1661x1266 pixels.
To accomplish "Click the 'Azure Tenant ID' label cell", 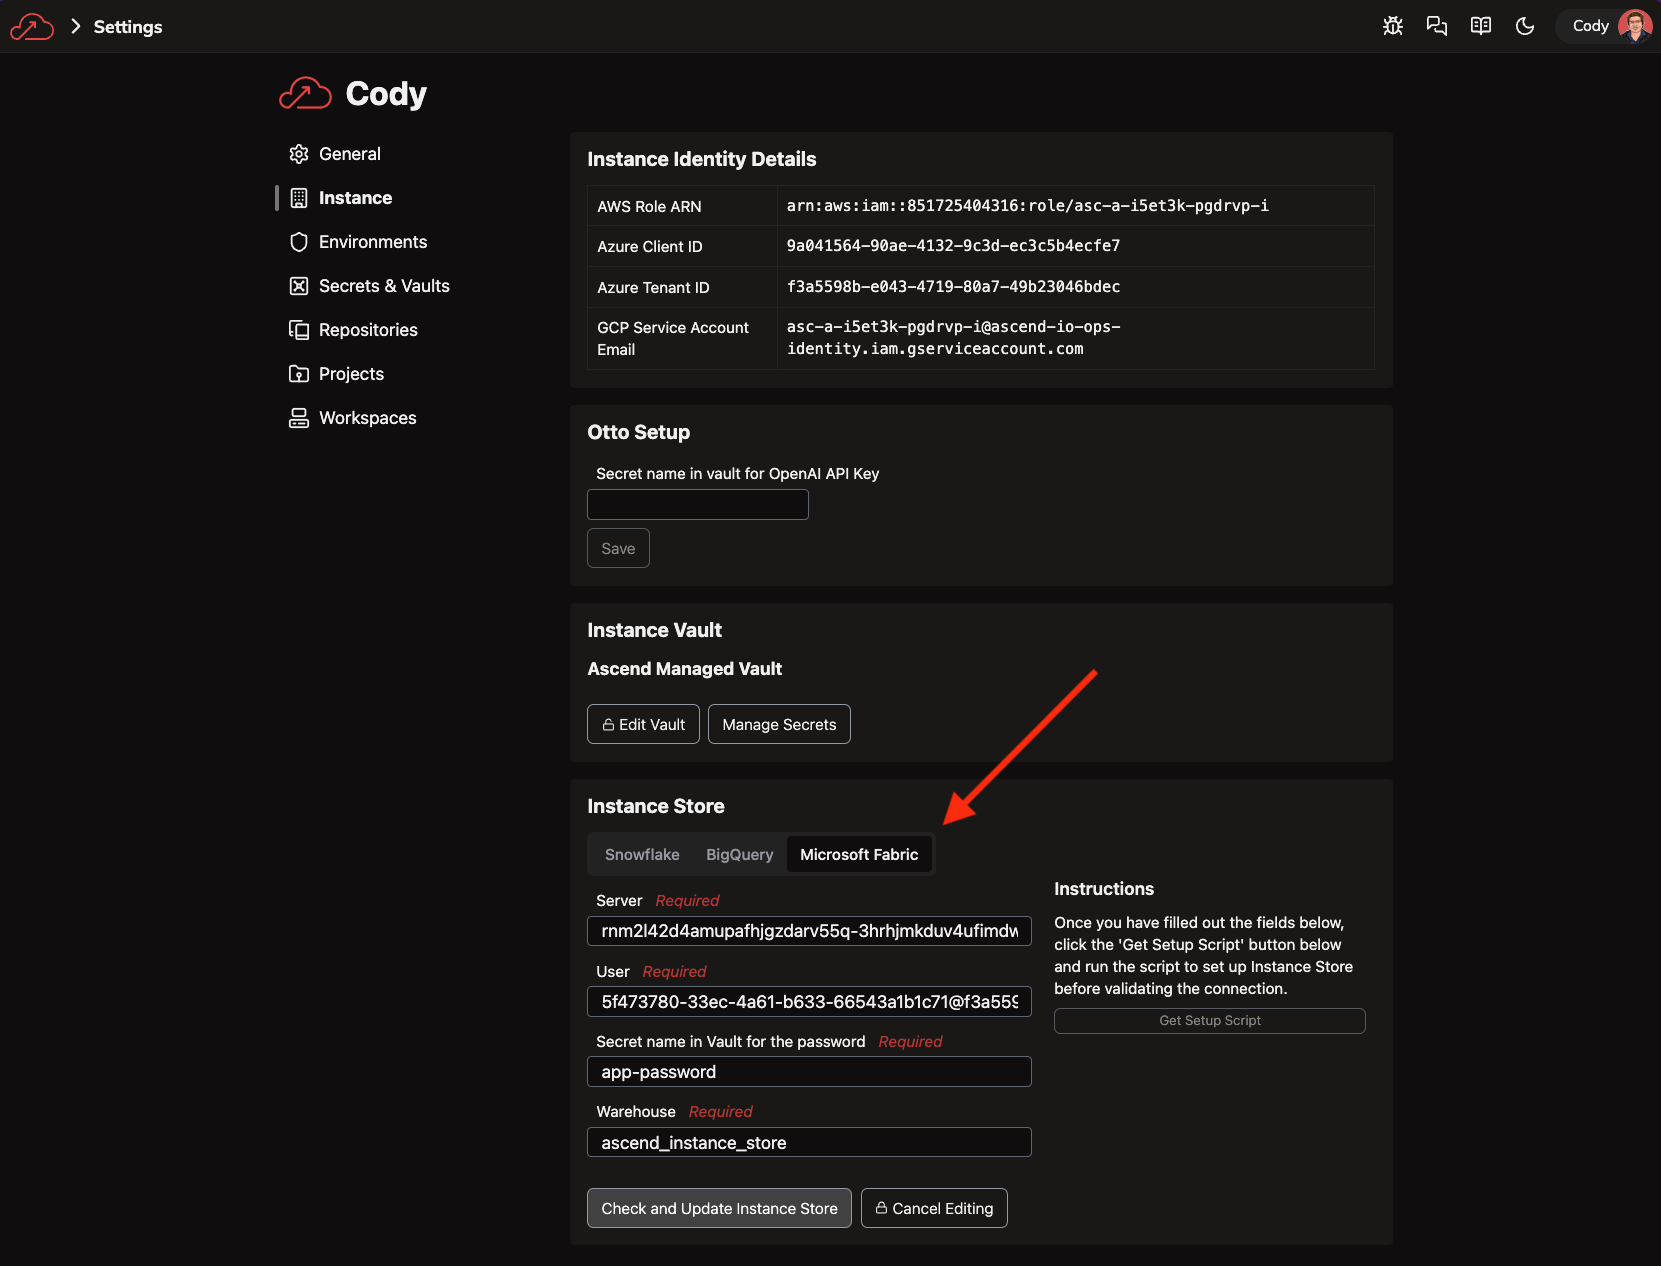I will tap(682, 287).
